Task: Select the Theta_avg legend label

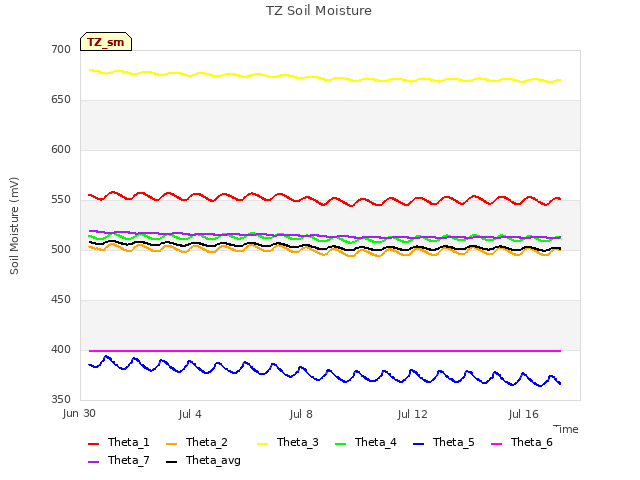Action: tap(213, 461)
